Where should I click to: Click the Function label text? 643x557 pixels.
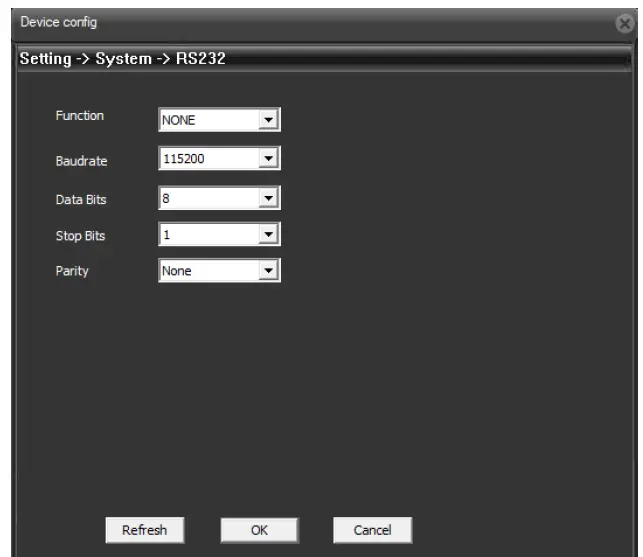(x=80, y=116)
